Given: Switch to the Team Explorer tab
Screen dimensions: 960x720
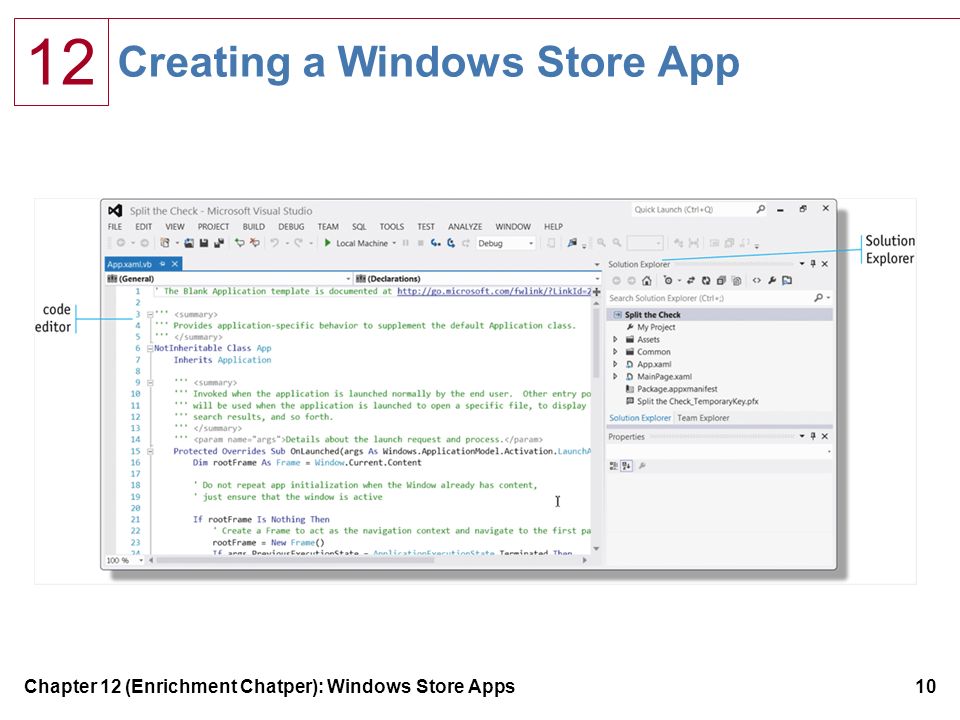Looking at the screenshot, I should (703, 418).
